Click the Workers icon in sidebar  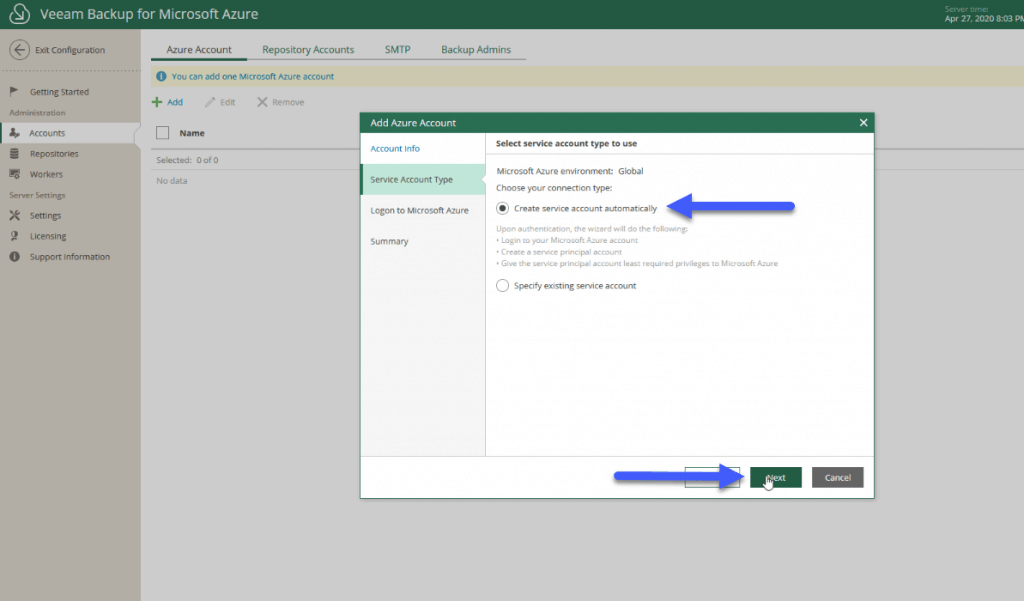click(x=14, y=174)
